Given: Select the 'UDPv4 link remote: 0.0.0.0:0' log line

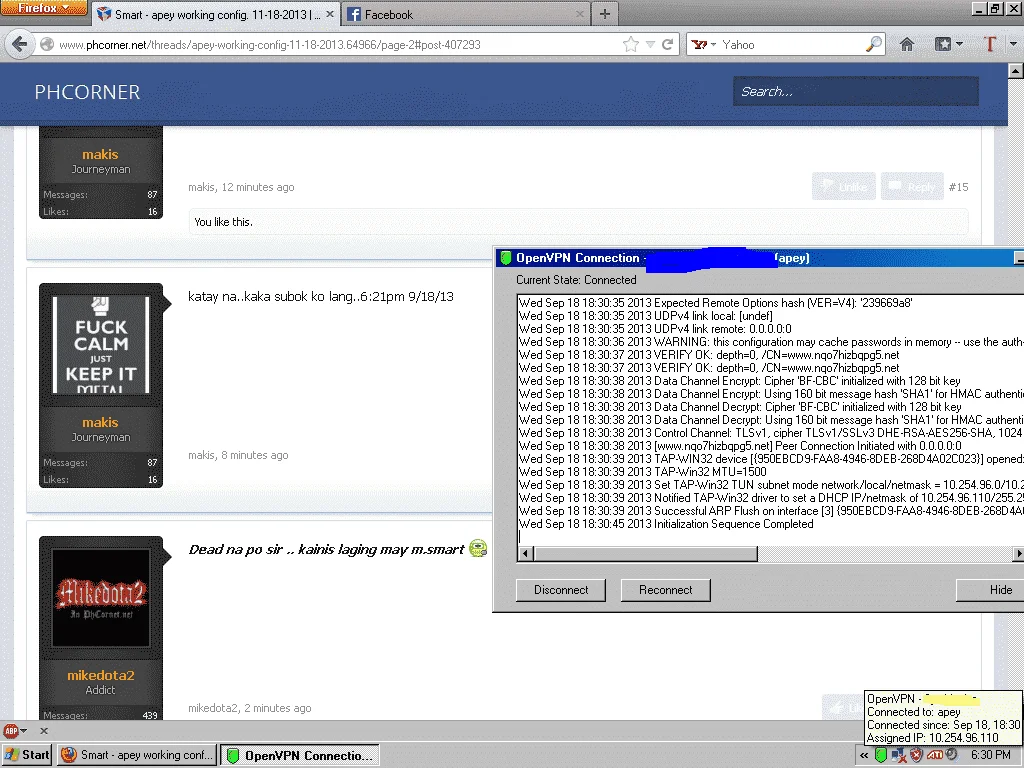Looking at the screenshot, I should coord(655,329).
